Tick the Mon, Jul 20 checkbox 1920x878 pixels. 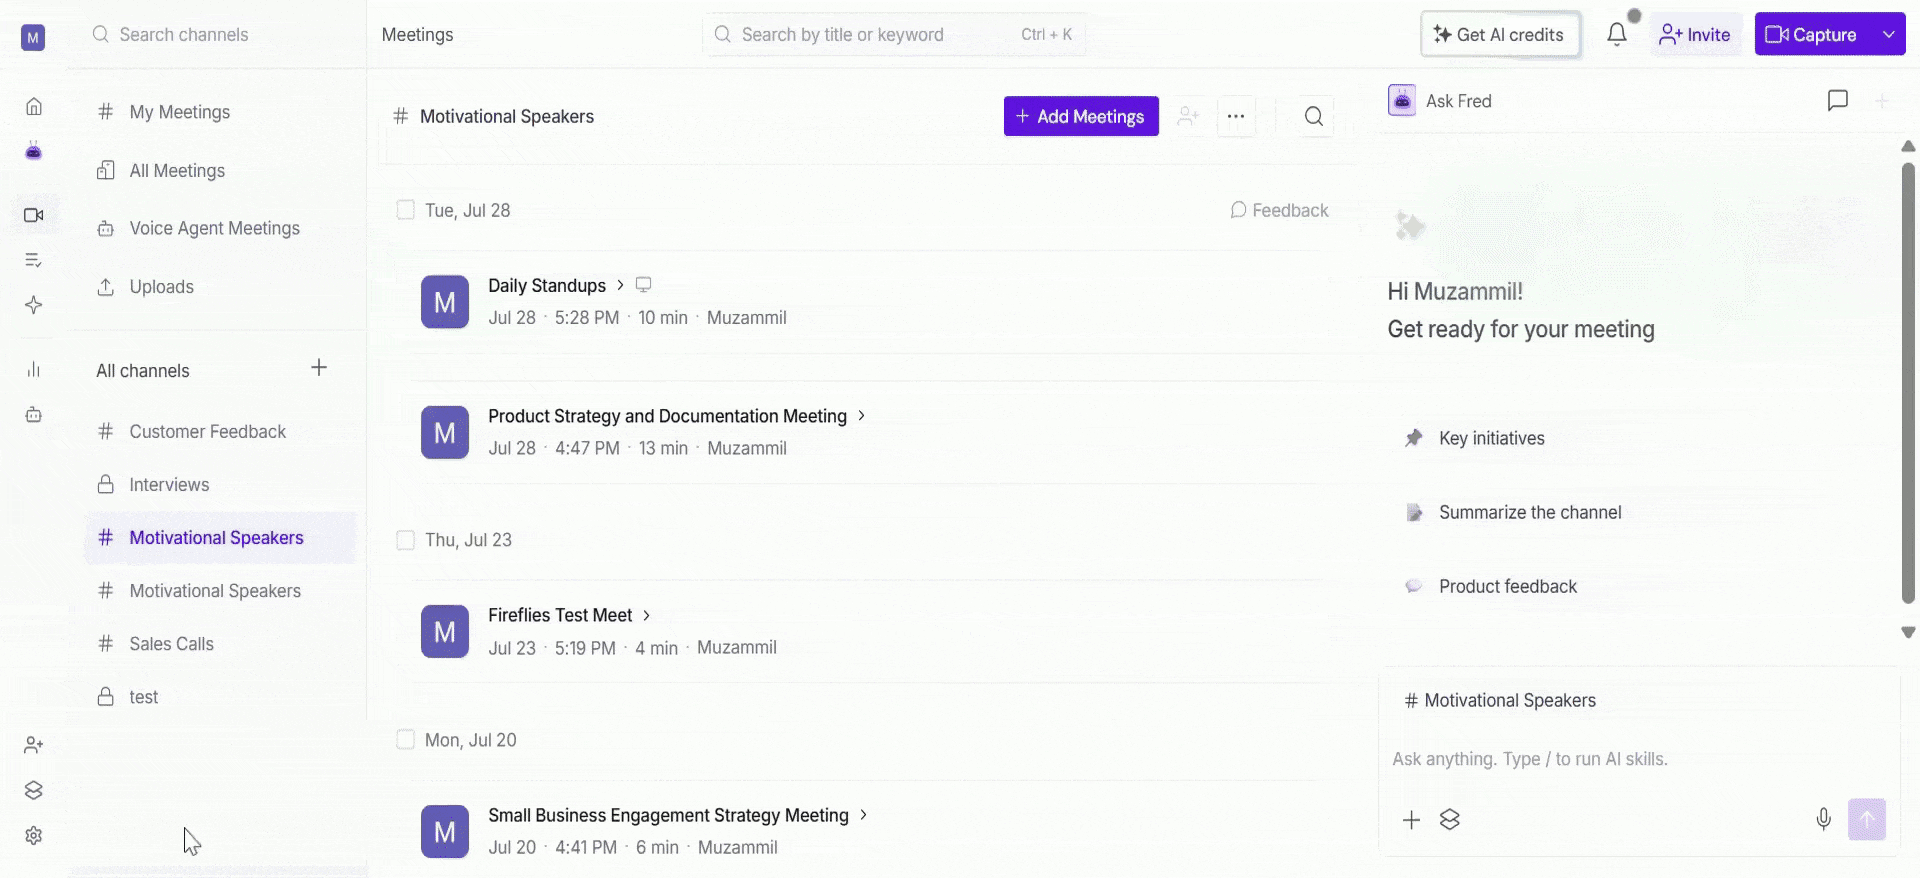pos(405,740)
